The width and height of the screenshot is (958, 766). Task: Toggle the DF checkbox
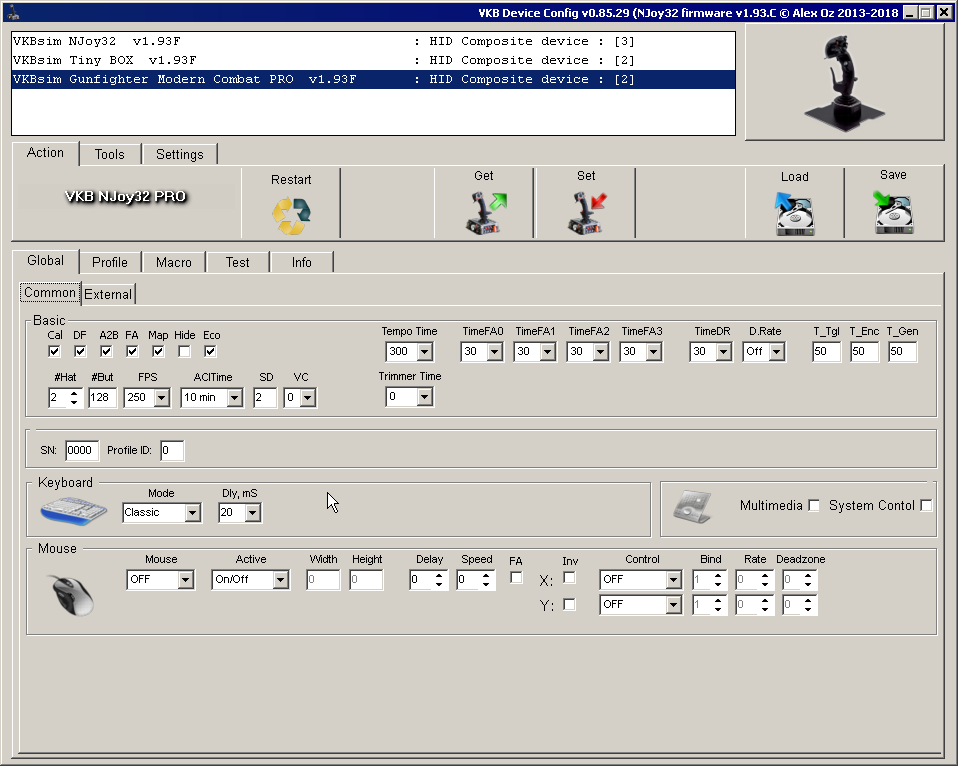point(80,351)
